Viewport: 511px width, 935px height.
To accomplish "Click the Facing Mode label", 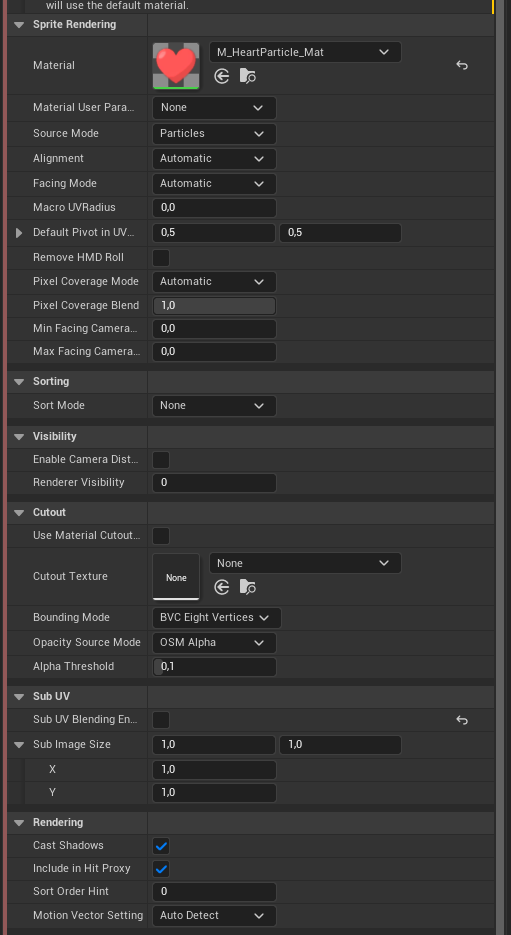I will pos(64,184).
